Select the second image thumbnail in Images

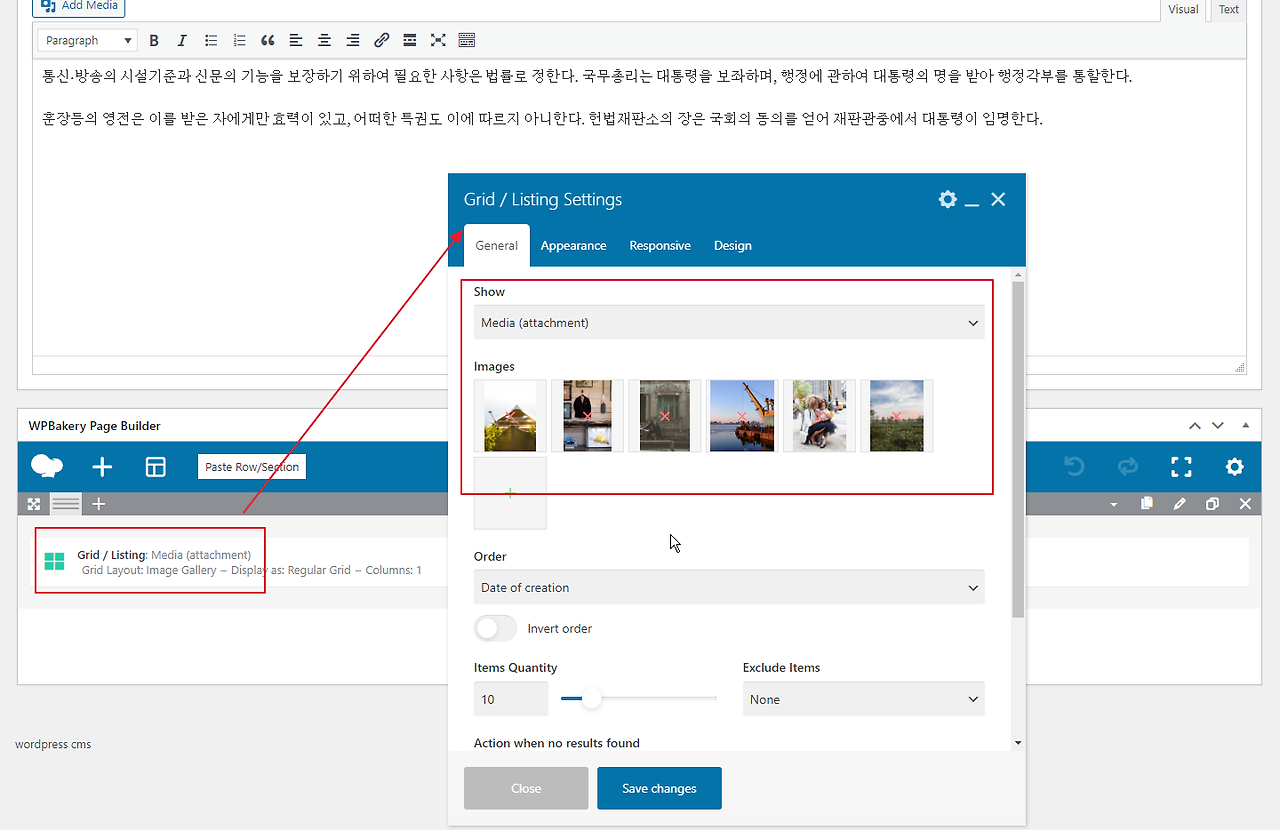(x=587, y=416)
